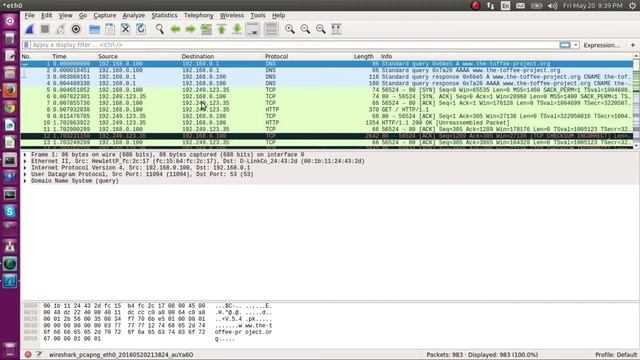640x360 pixels.
Task: Find a packet with magnifier icon
Action: pos(160,29)
